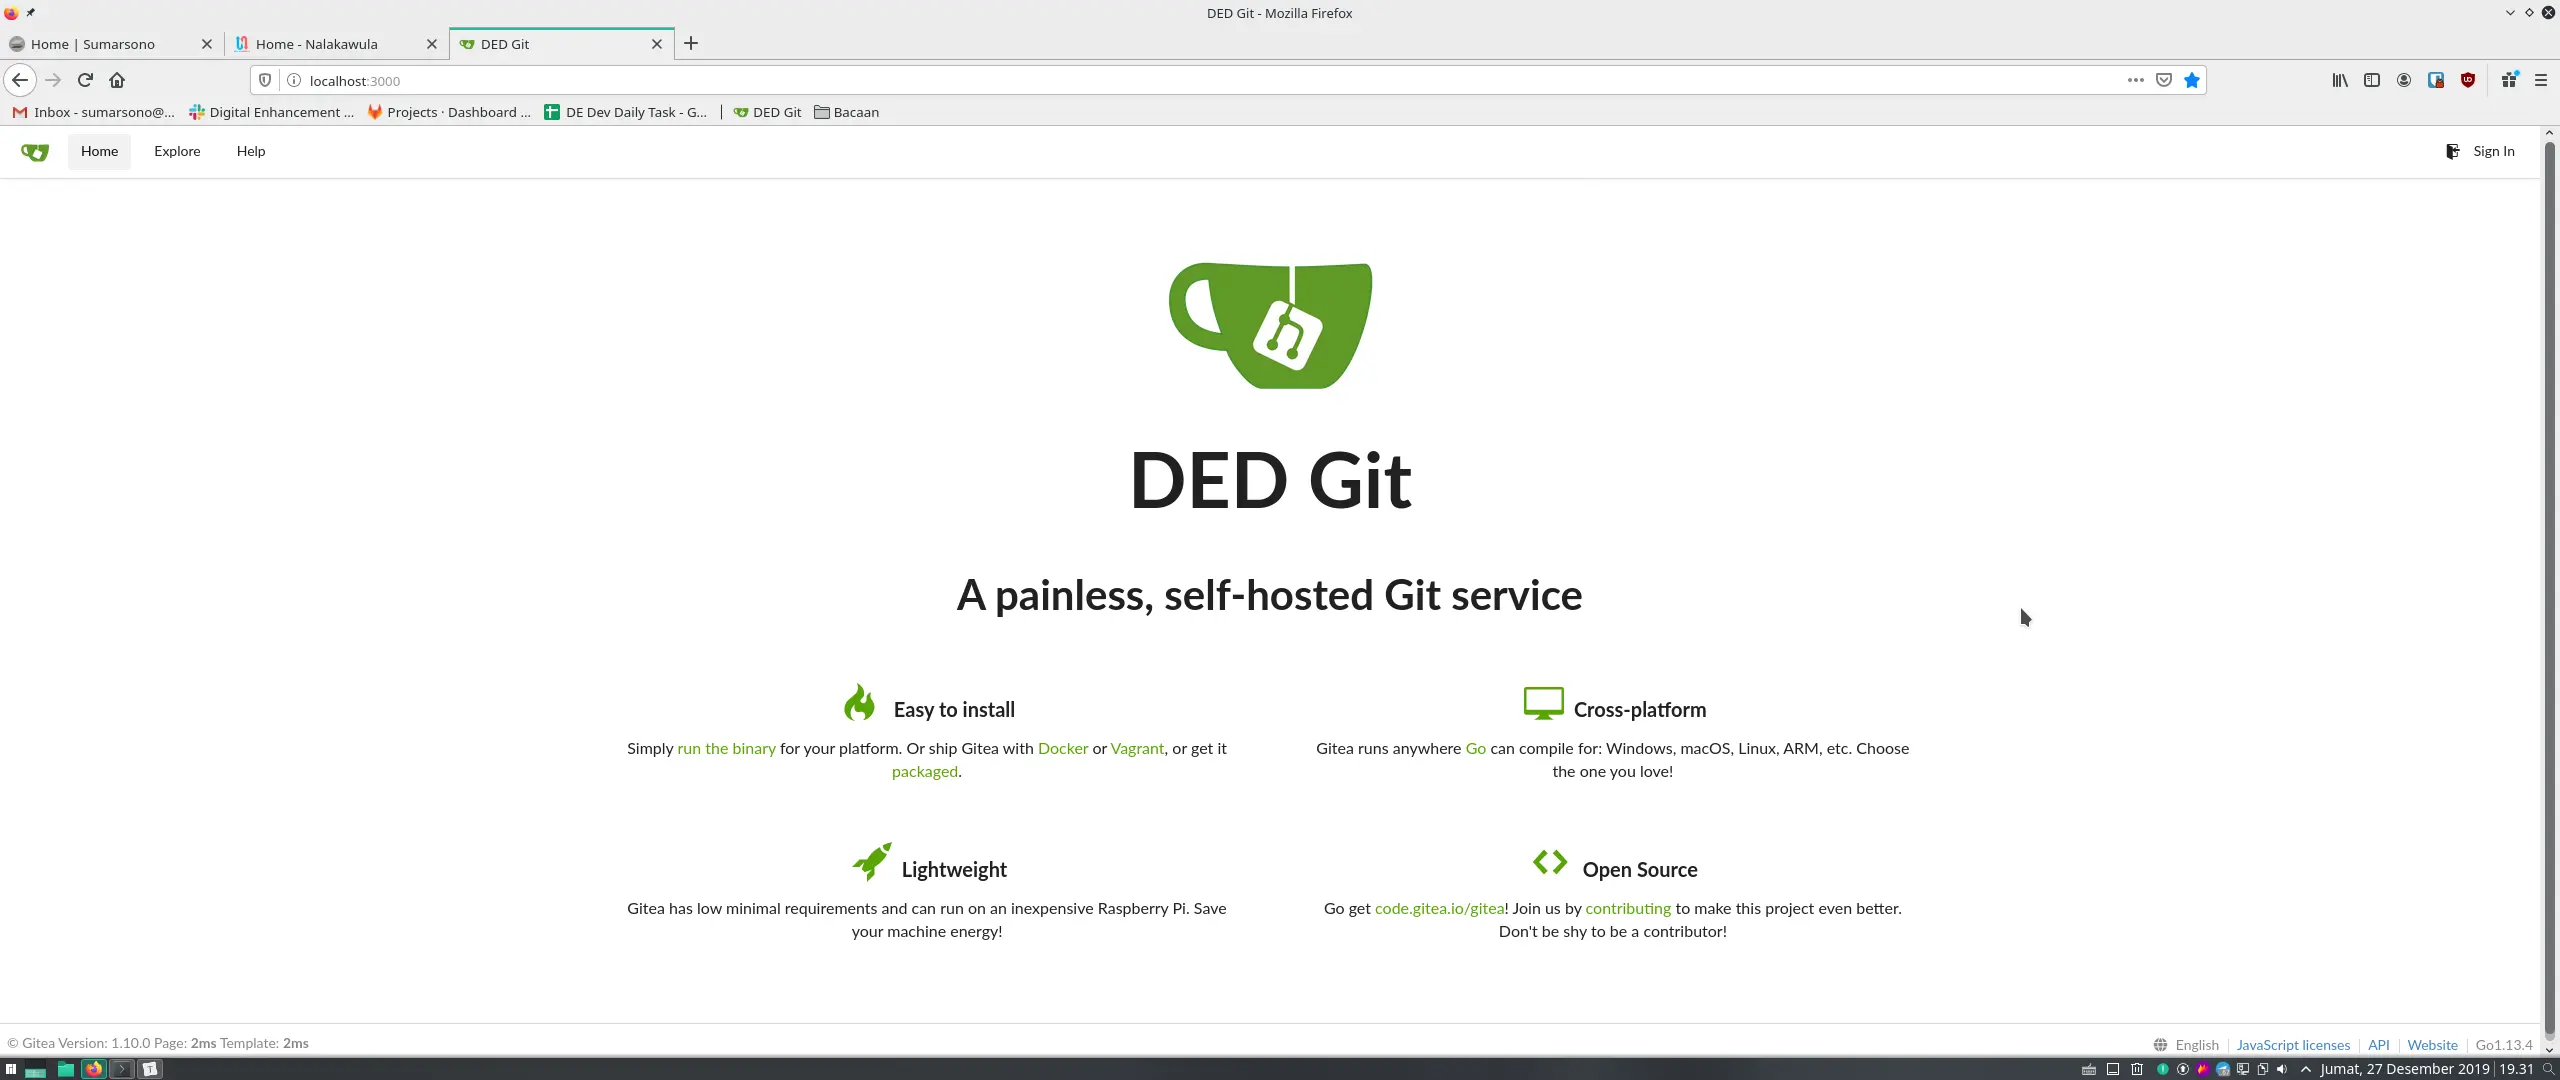Open Explore in Gitea navbar

click(177, 152)
